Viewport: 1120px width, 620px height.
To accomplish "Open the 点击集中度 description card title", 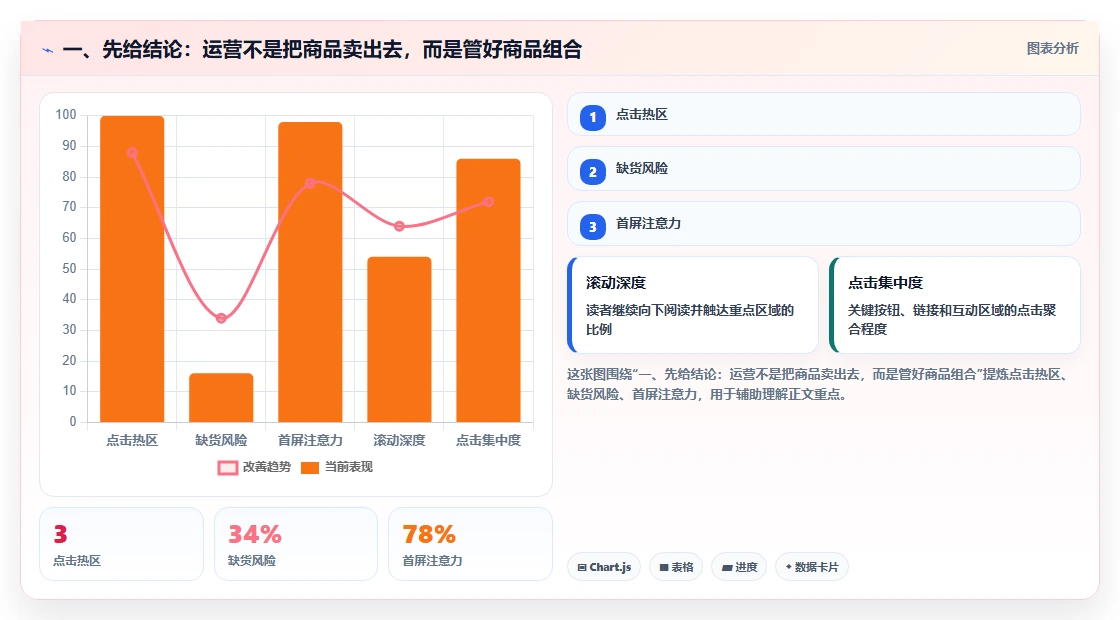I will point(885,283).
